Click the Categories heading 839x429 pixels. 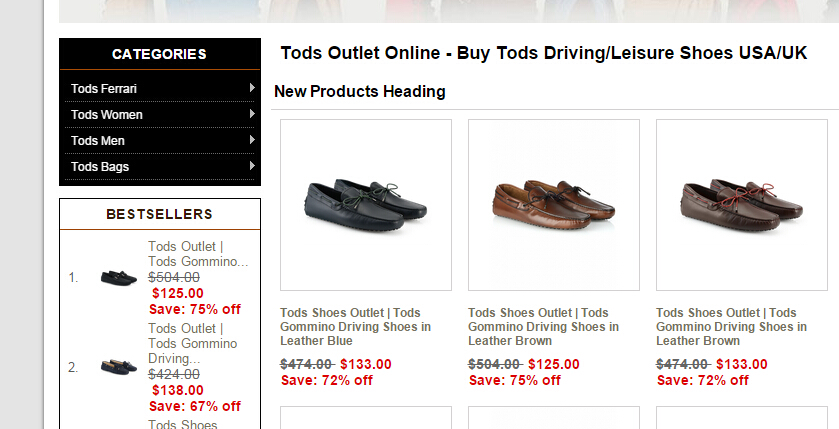tap(160, 54)
